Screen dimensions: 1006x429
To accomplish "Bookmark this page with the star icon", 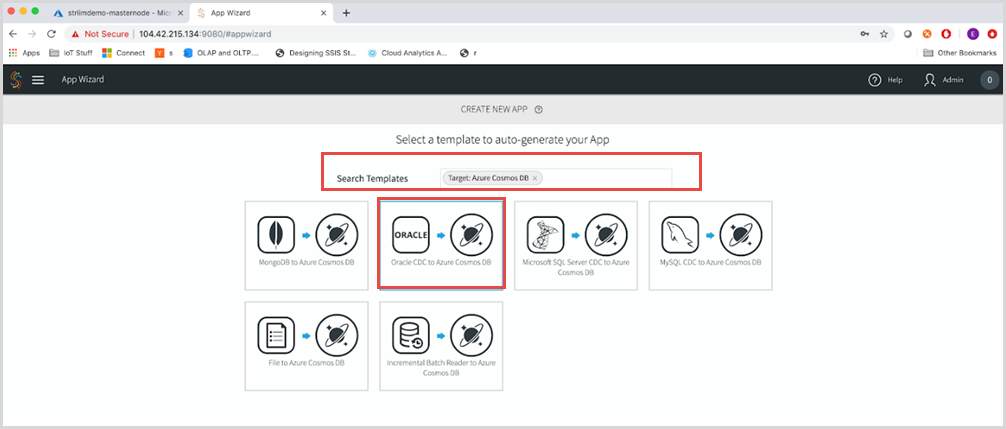I will point(883,34).
